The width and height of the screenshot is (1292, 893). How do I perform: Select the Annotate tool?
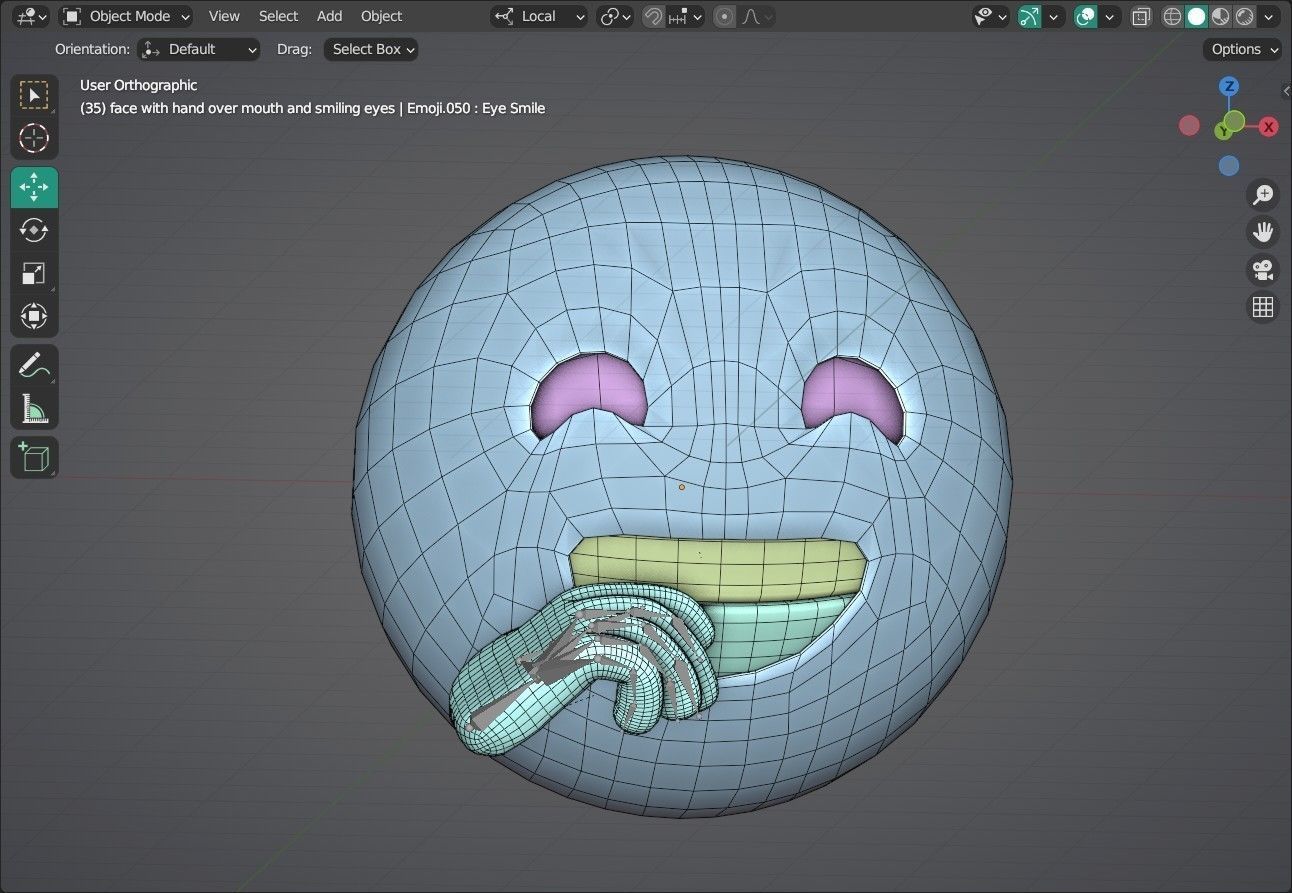click(x=34, y=364)
